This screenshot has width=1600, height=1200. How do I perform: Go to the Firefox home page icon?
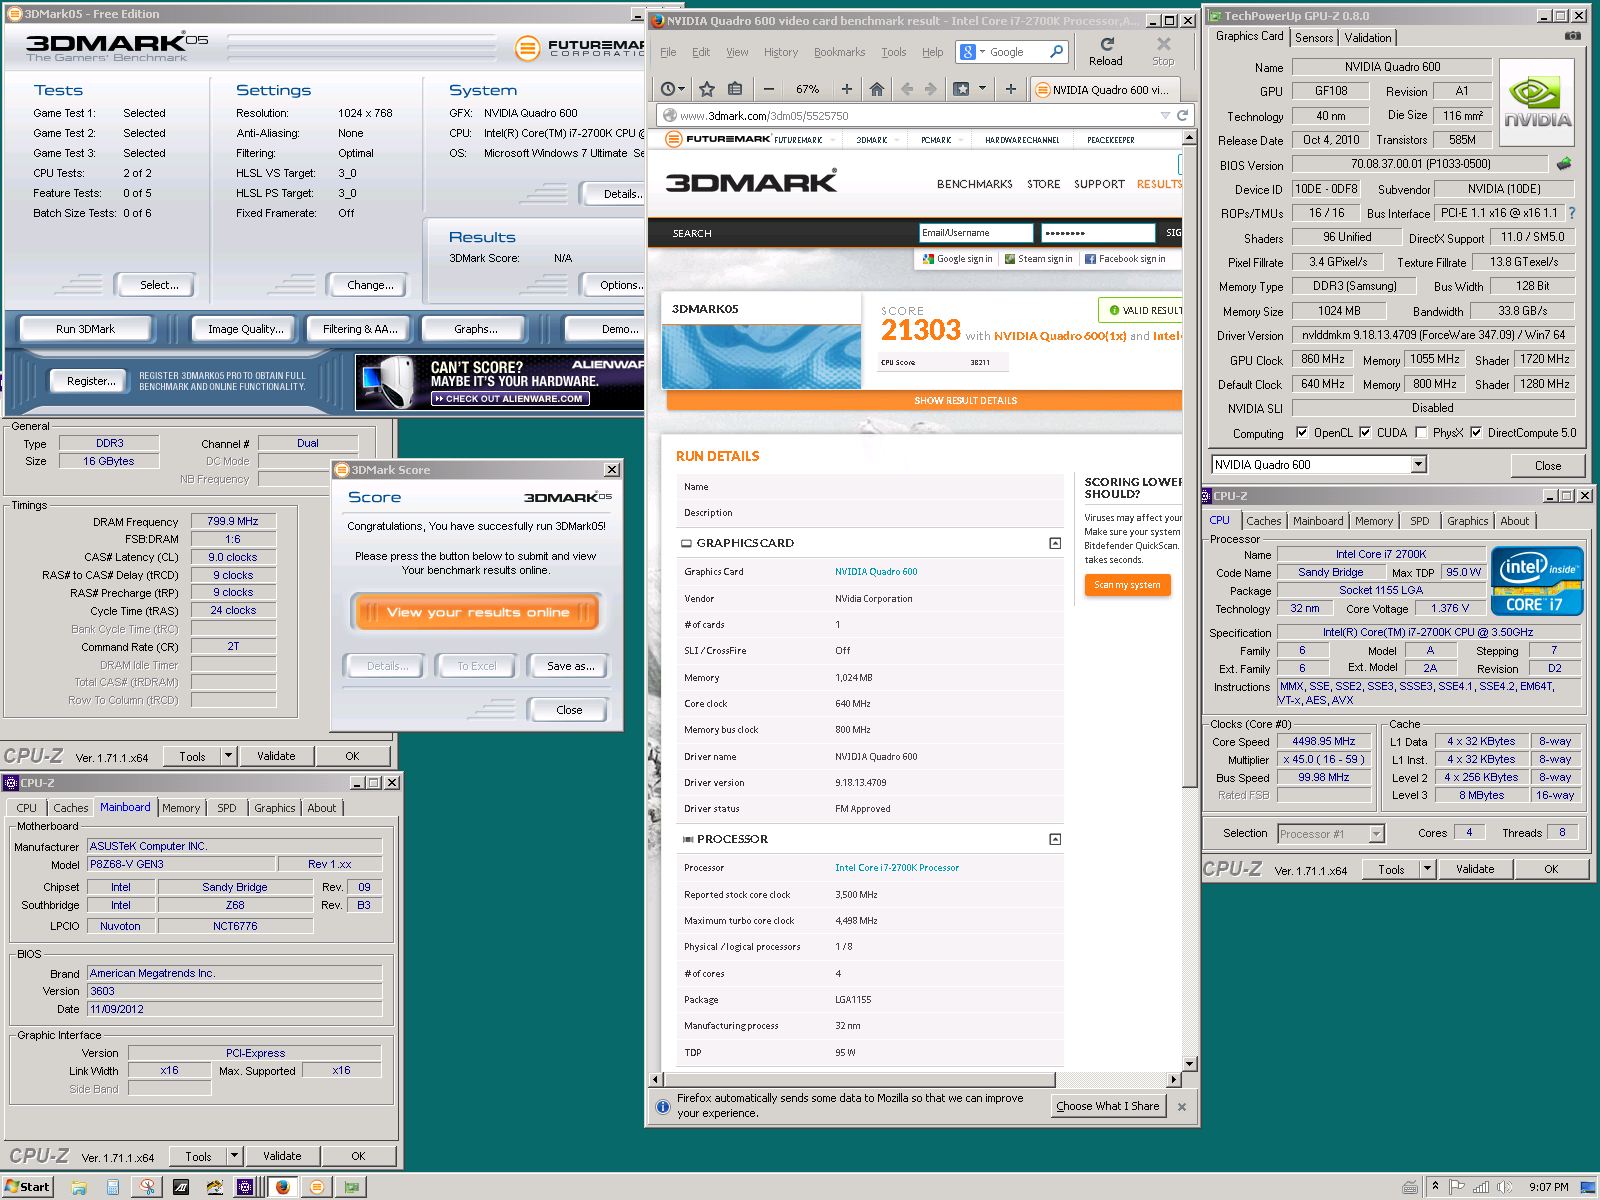coord(877,89)
